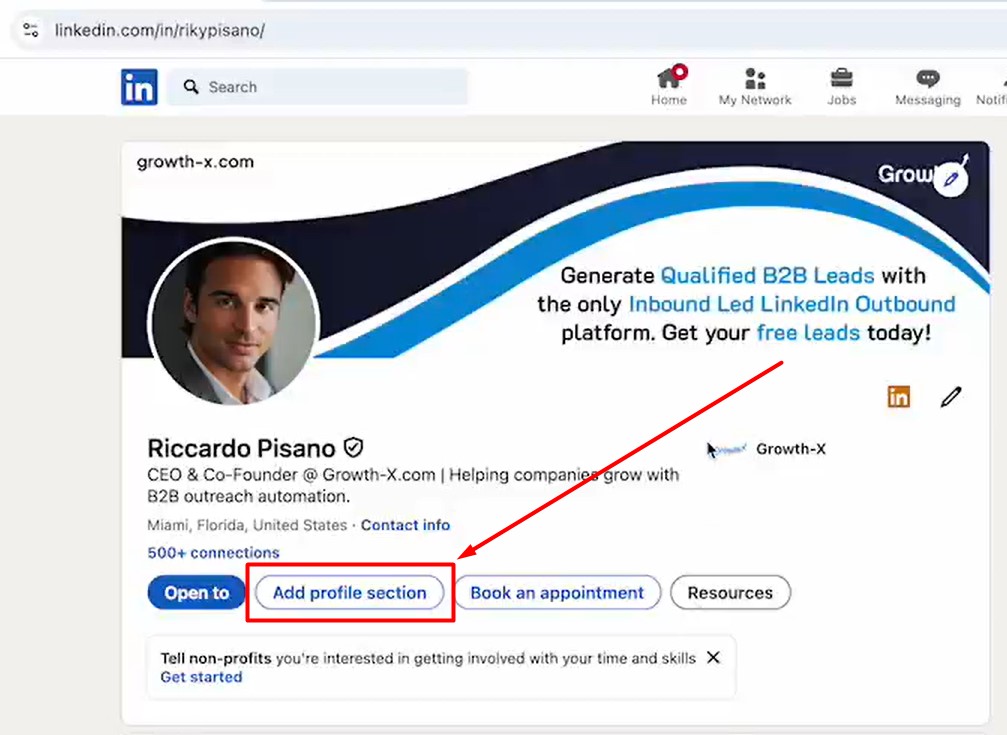Open the Resources button
The image size is (1007, 735).
point(730,592)
